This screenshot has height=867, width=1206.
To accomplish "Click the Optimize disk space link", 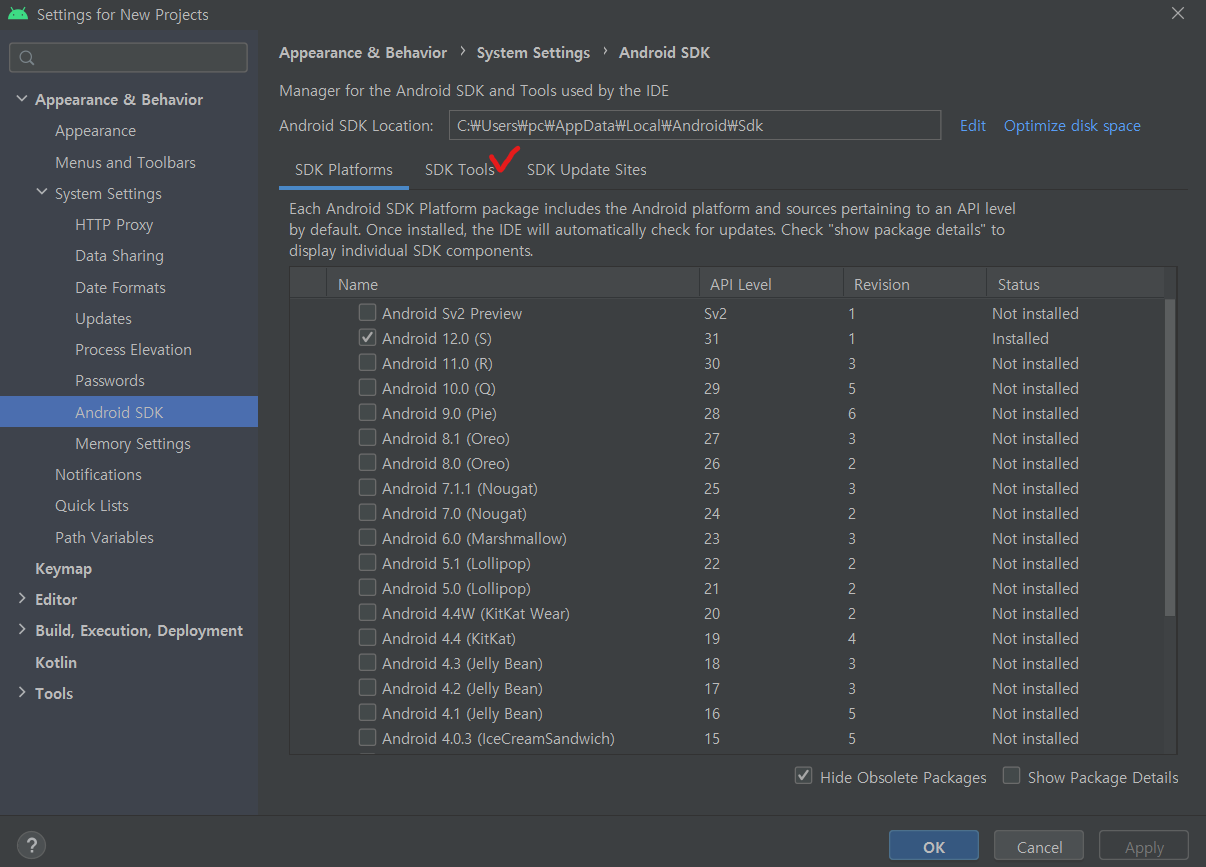I will pos(1072,126).
